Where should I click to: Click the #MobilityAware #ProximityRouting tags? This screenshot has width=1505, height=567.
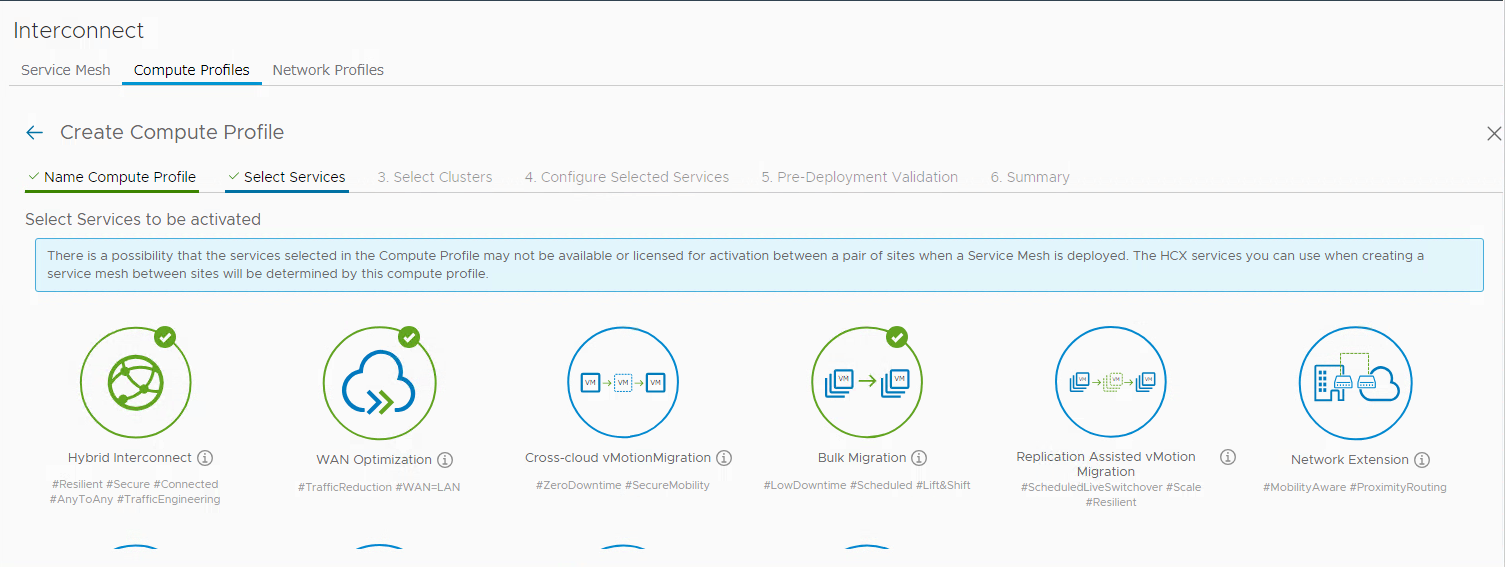tap(1355, 487)
